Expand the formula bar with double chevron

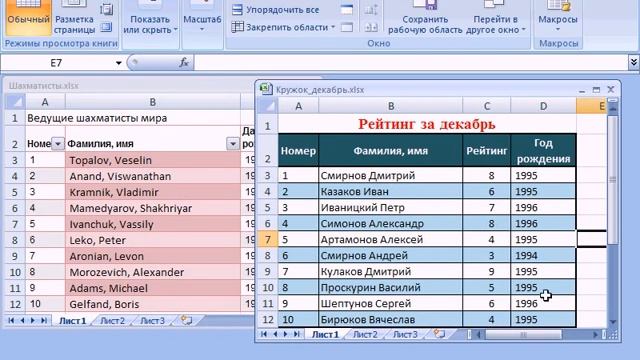tap(633, 62)
